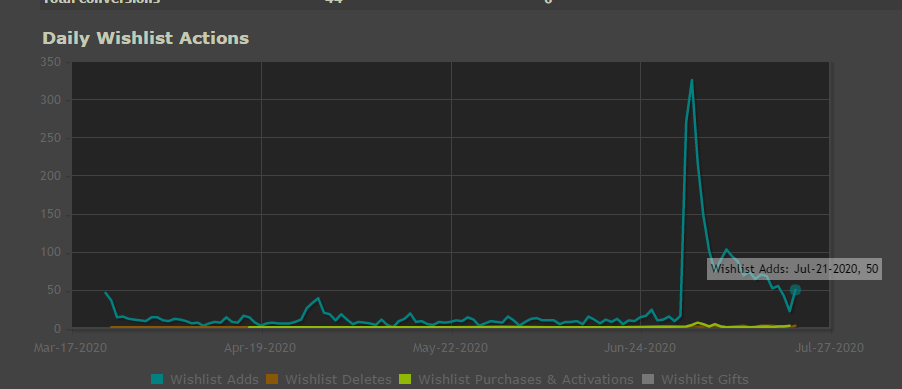Click the Jun-24-2020 axis label

[640, 348]
